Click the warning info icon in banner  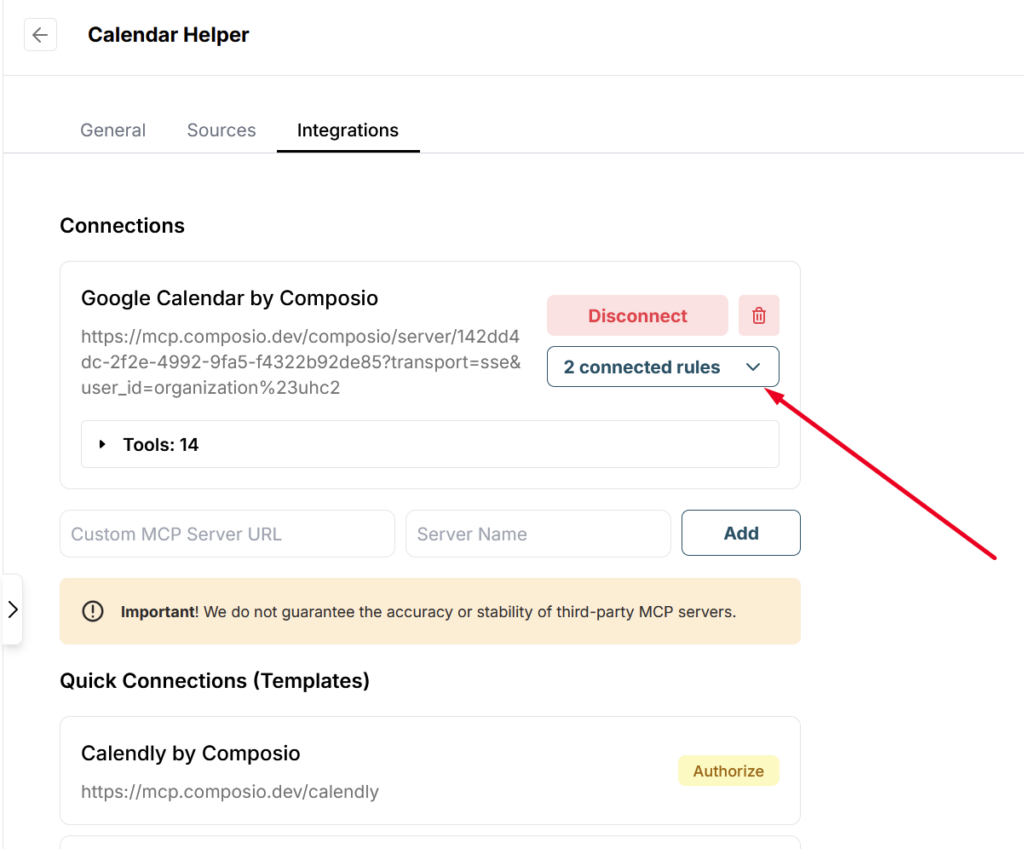click(x=93, y=611)
